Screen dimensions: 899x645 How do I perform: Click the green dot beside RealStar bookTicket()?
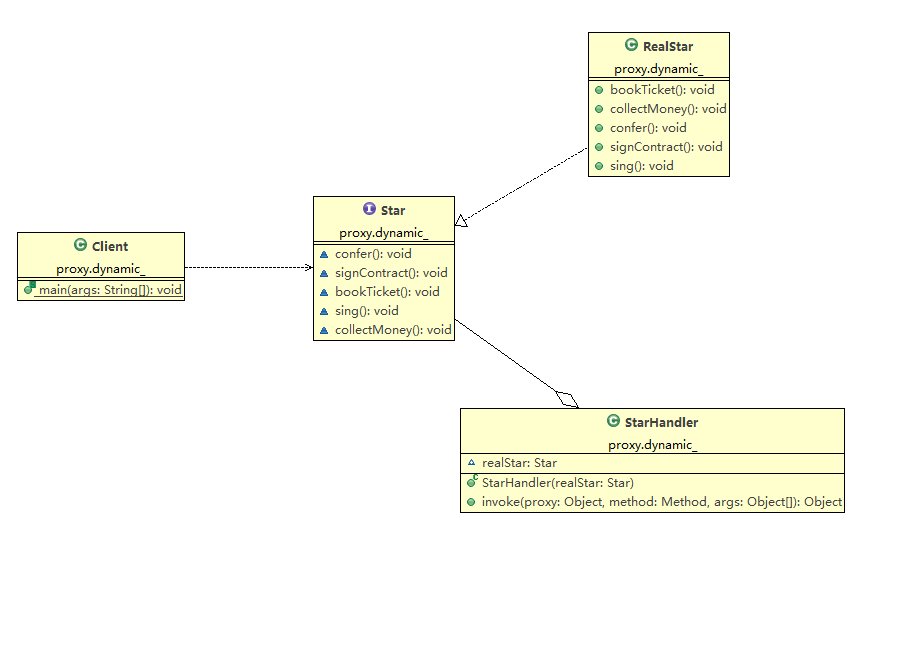599,90
